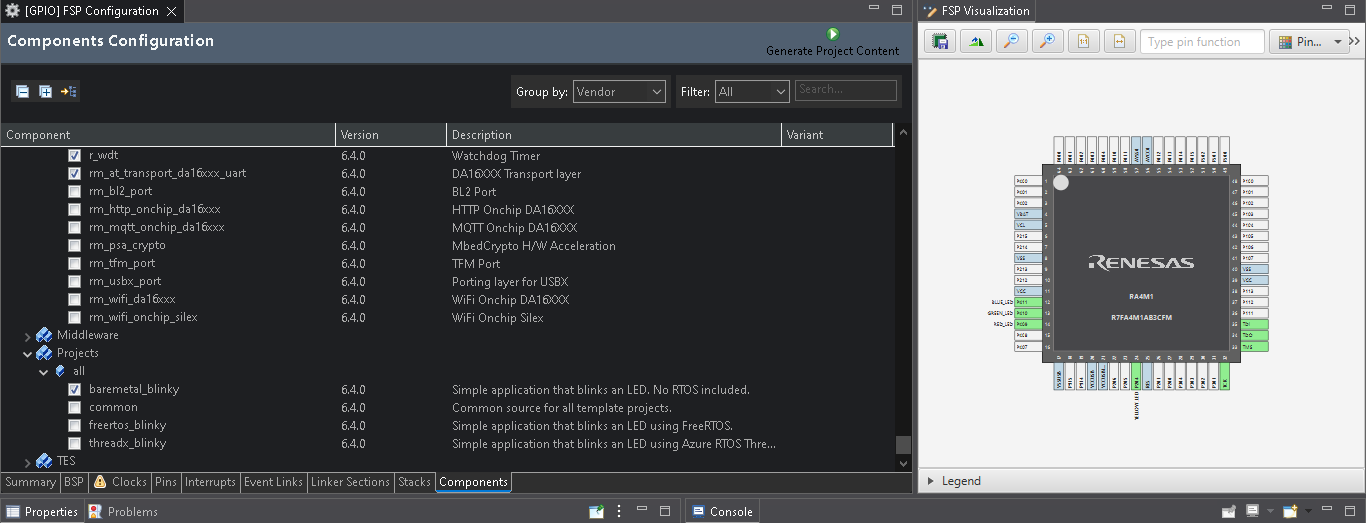The image size is (1366, 523).
Task: Sort by the Component column header
Action: click(x=168, y=135)
